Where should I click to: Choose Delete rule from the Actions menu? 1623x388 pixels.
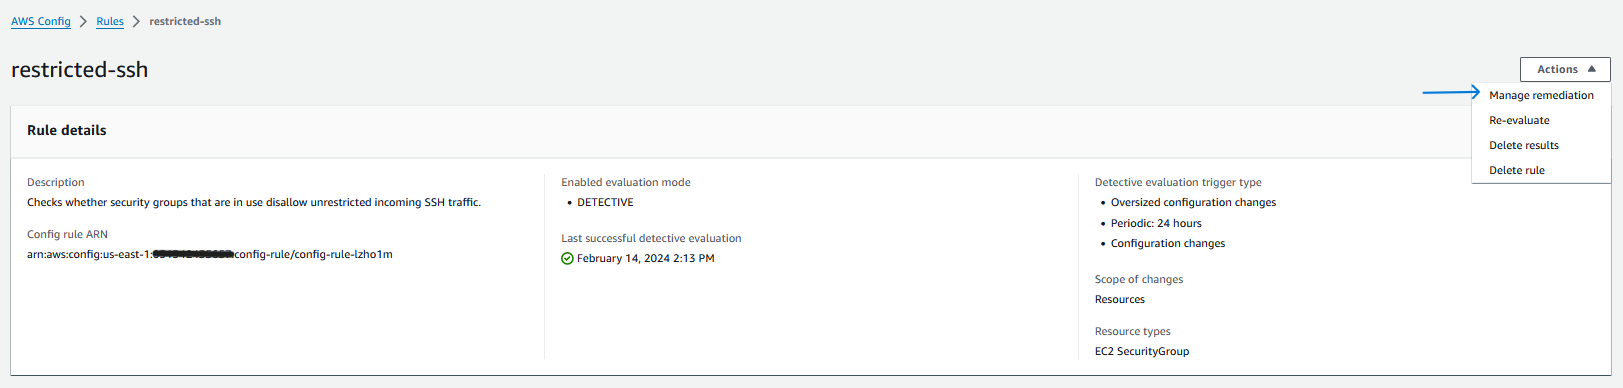coord(1517,170)
